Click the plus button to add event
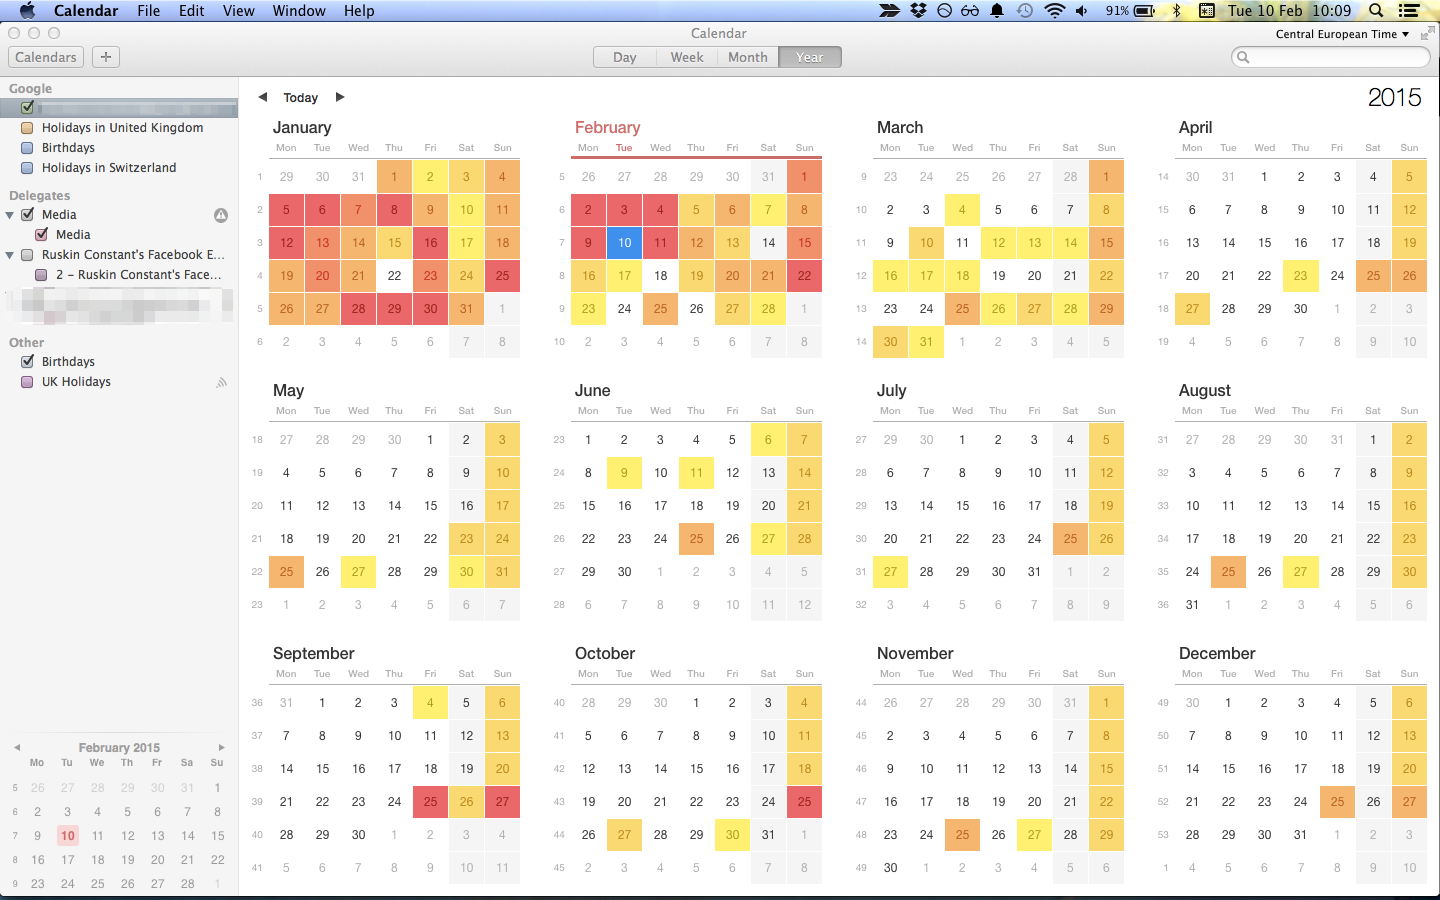The width and height of the screenshot is (1440, 900). (106, 57)
